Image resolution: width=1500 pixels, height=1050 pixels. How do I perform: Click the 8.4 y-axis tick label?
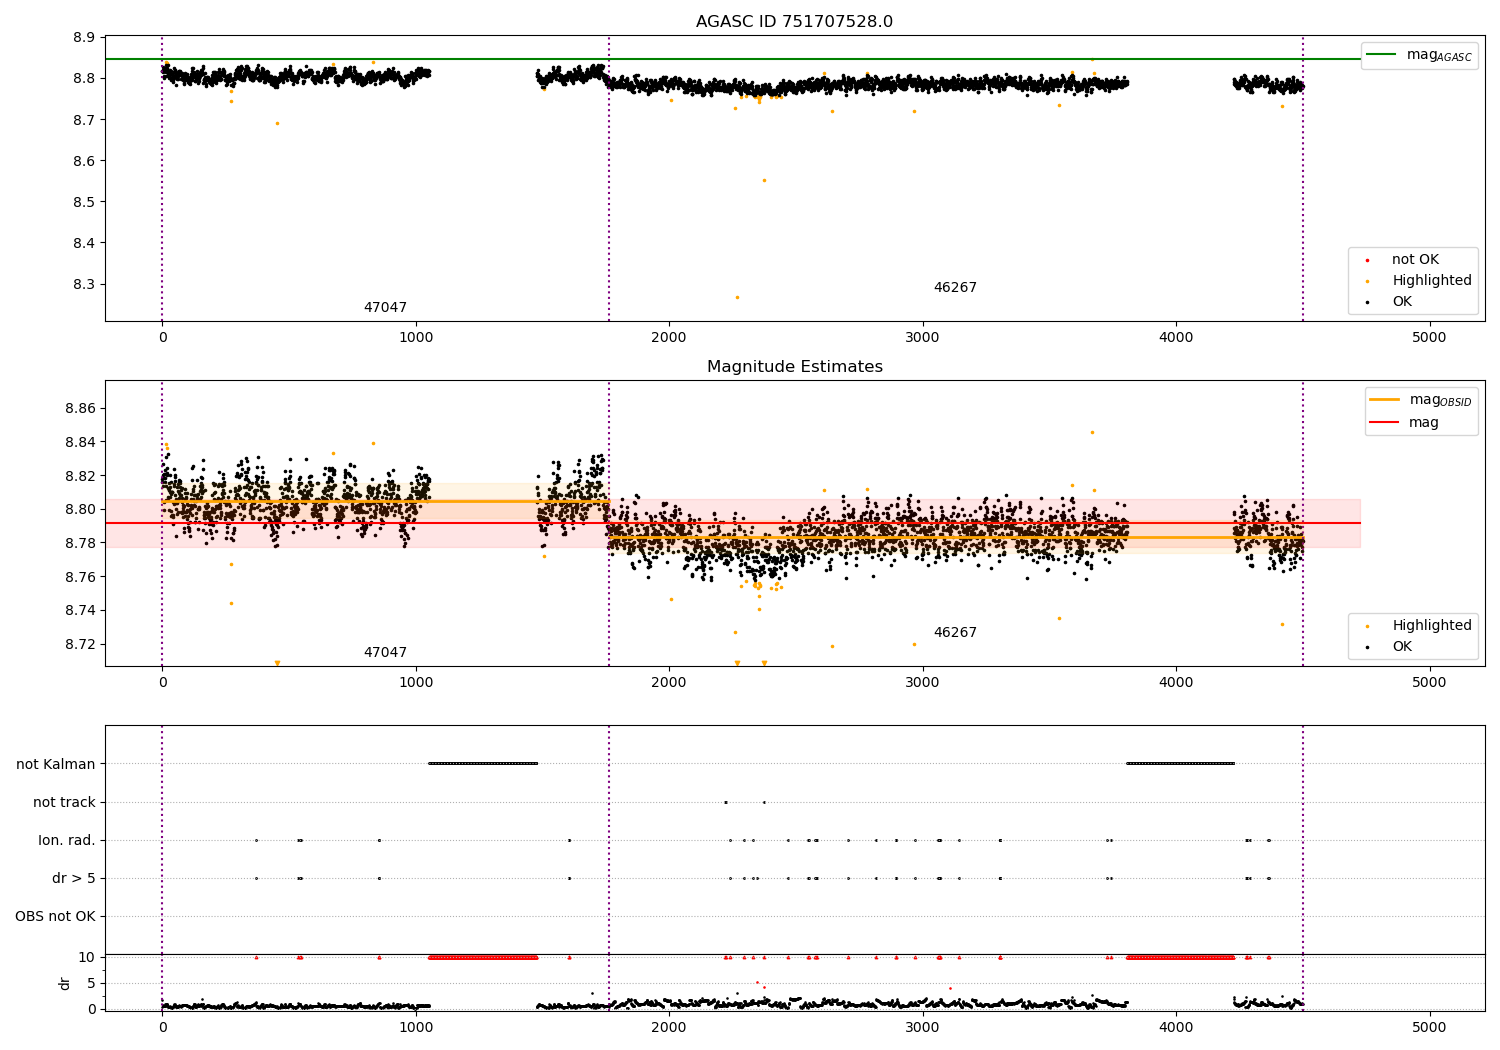click(84, 243)
